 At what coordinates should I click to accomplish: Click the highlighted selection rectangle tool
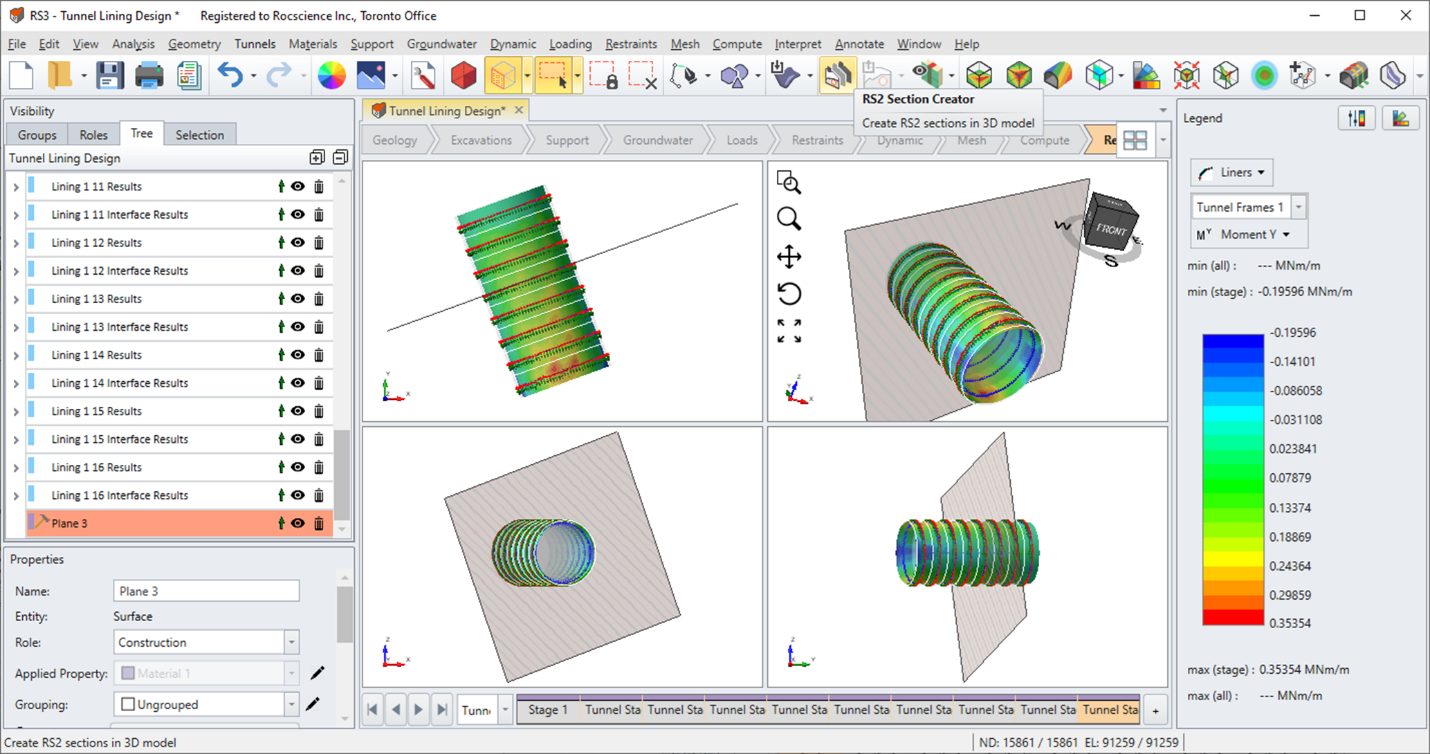click(x=553, y=75)
